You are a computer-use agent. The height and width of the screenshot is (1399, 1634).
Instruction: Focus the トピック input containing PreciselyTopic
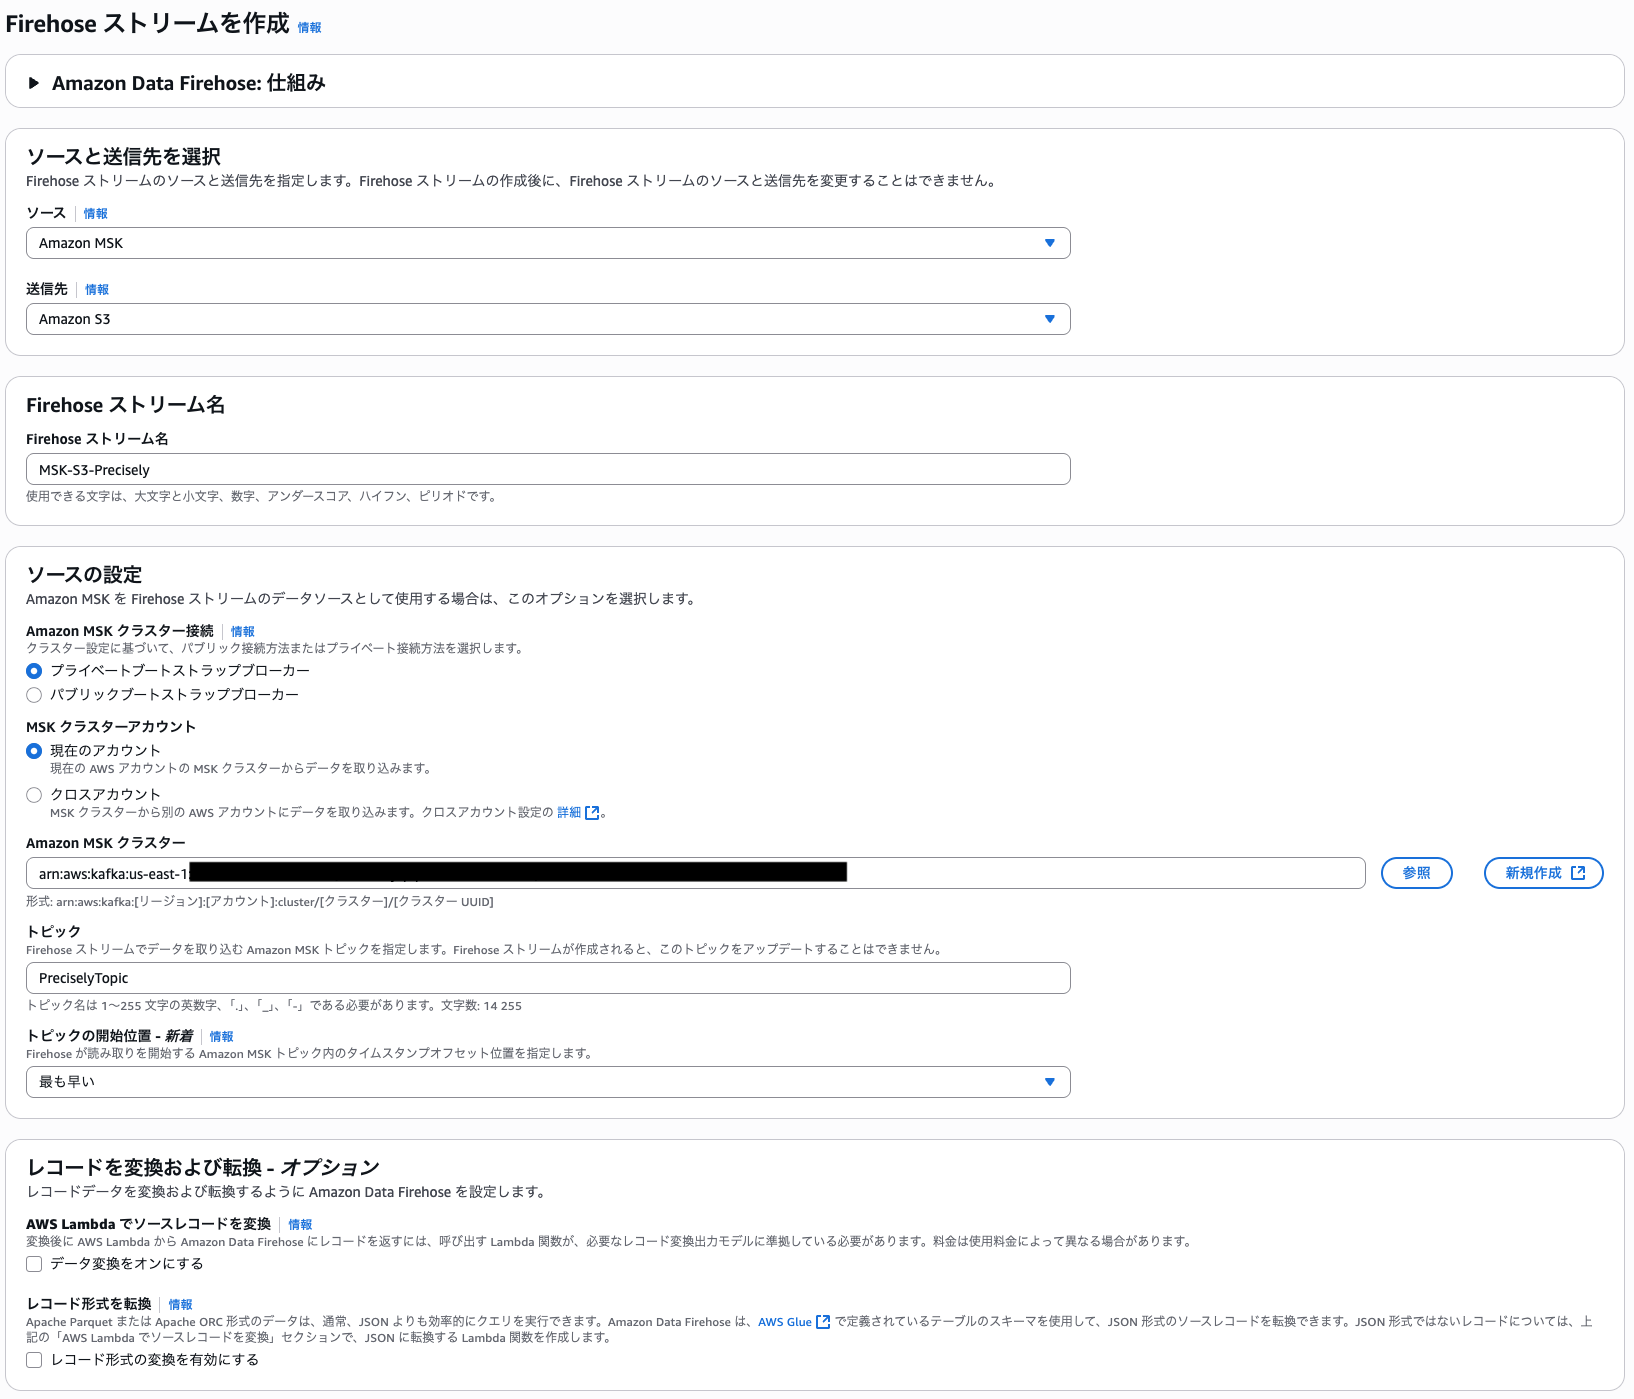[x=548, y=978]
